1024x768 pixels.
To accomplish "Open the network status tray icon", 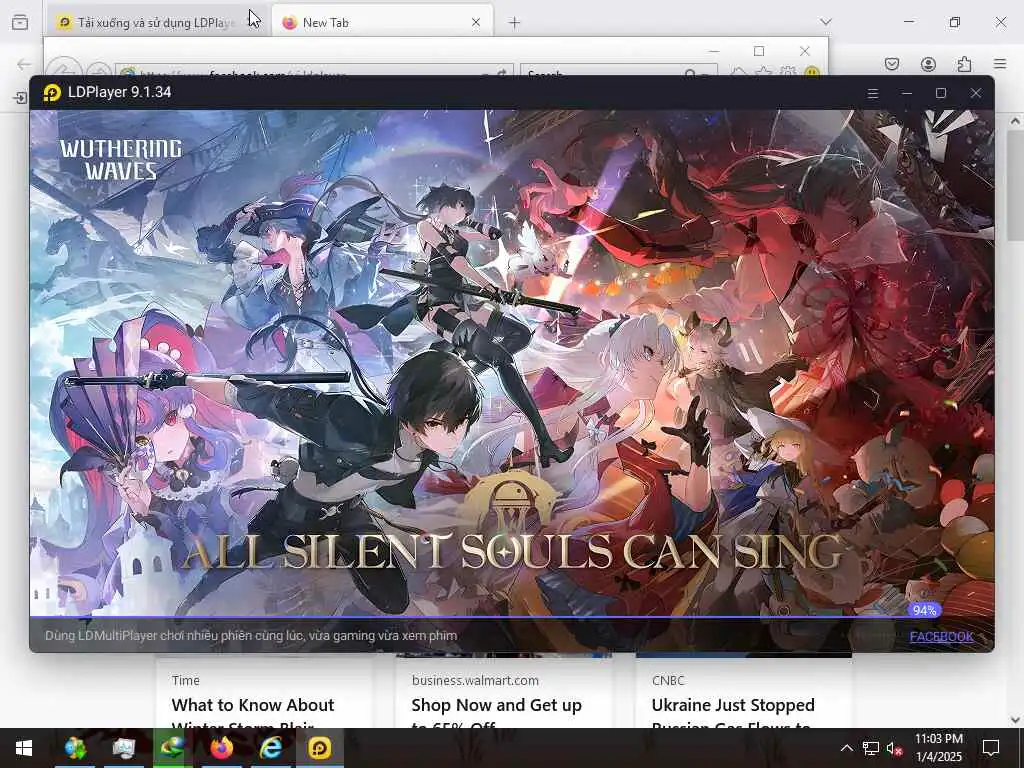I will tap(871, 748).
